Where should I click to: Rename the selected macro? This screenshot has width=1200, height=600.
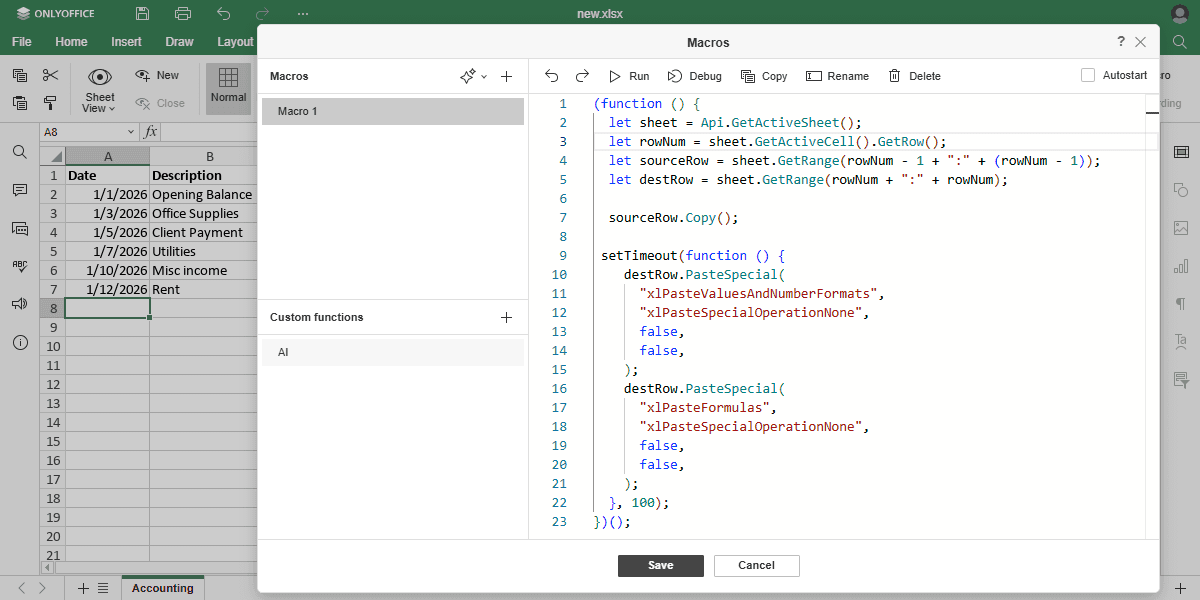tap(837, 76)
